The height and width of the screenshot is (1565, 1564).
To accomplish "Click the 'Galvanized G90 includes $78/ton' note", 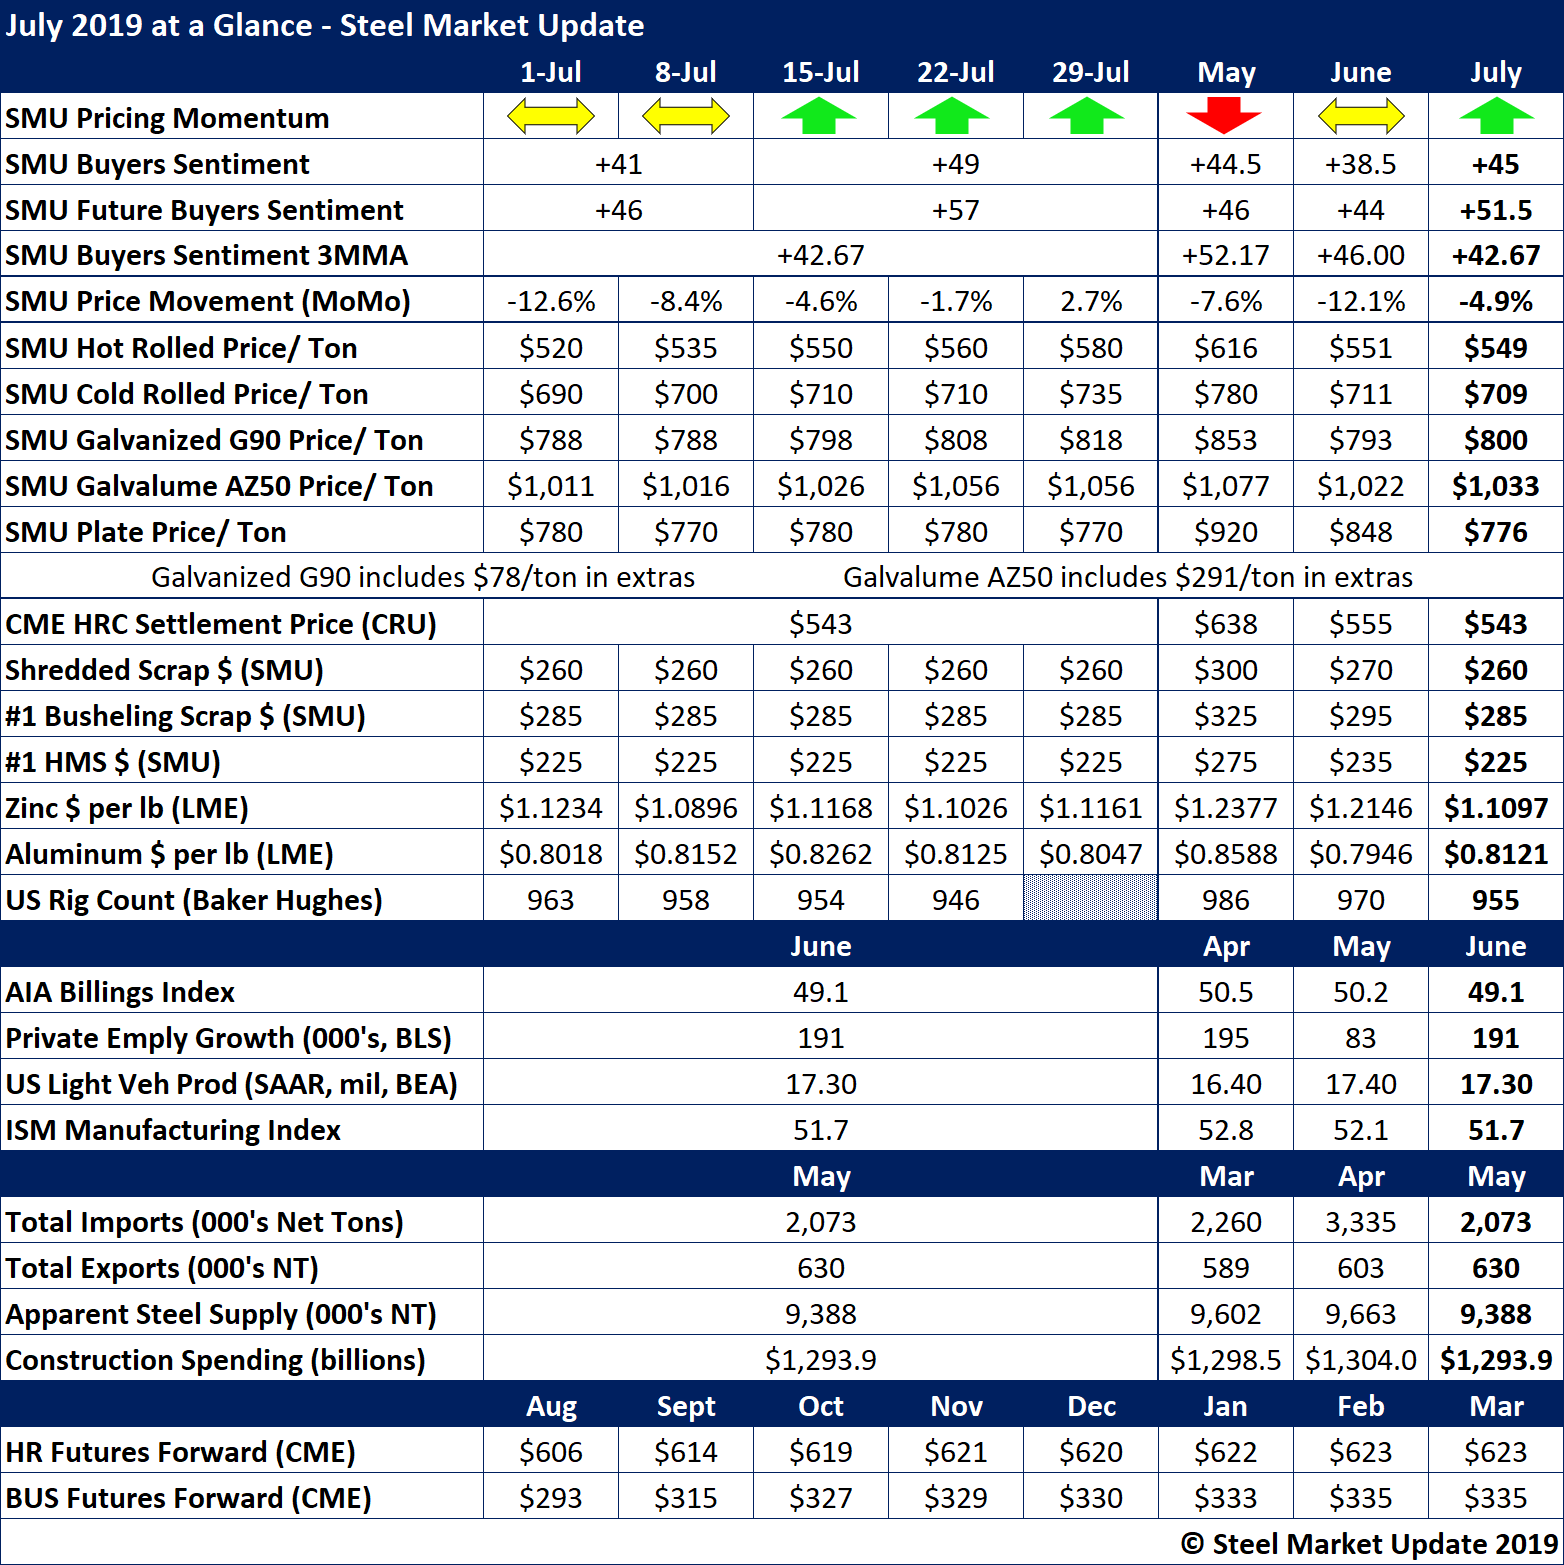I will [x=423, y=577].
